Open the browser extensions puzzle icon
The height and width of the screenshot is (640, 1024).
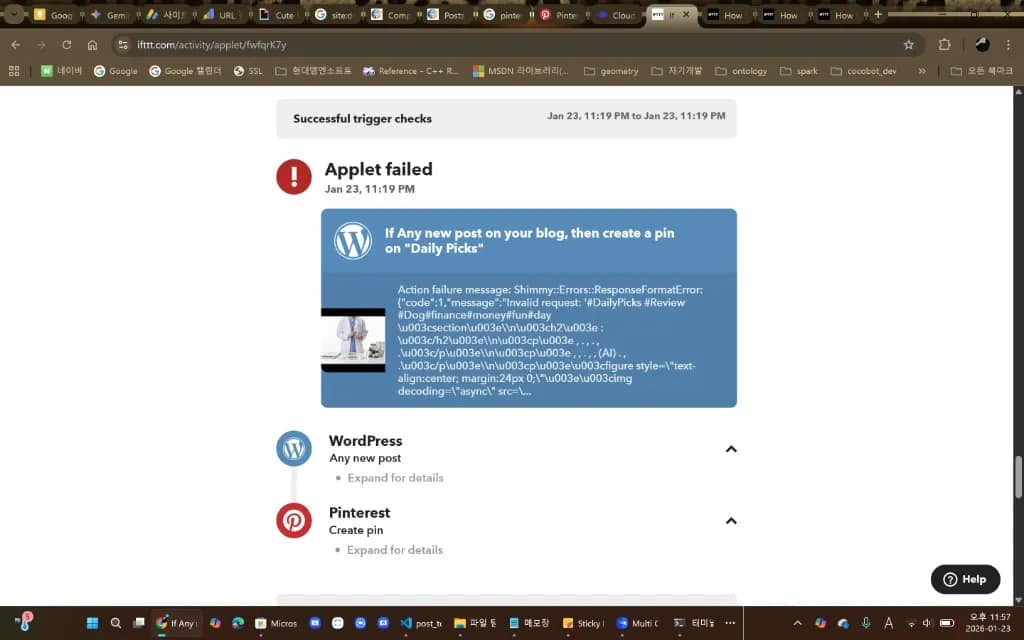(944, 45)
